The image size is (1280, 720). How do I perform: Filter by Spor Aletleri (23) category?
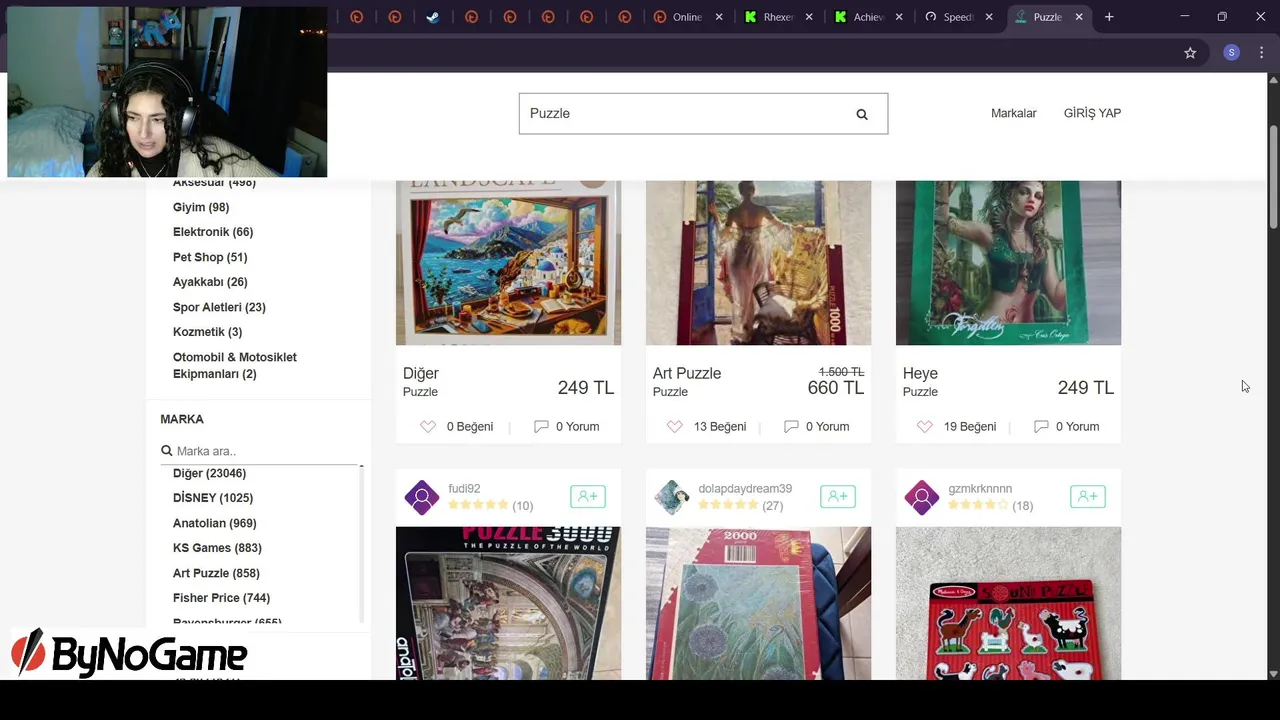(x=219, y=307)
